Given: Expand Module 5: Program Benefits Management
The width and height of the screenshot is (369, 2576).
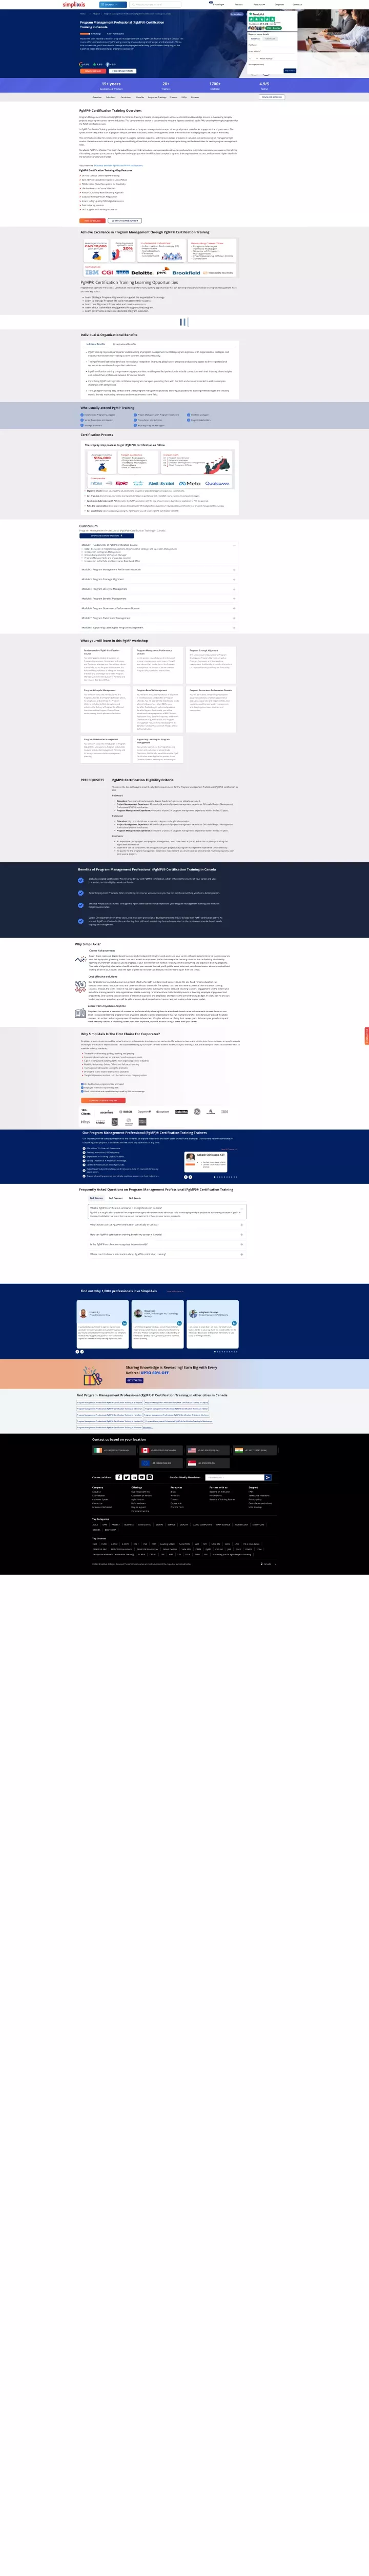Looking at the screenshot, I should [159, 599].
